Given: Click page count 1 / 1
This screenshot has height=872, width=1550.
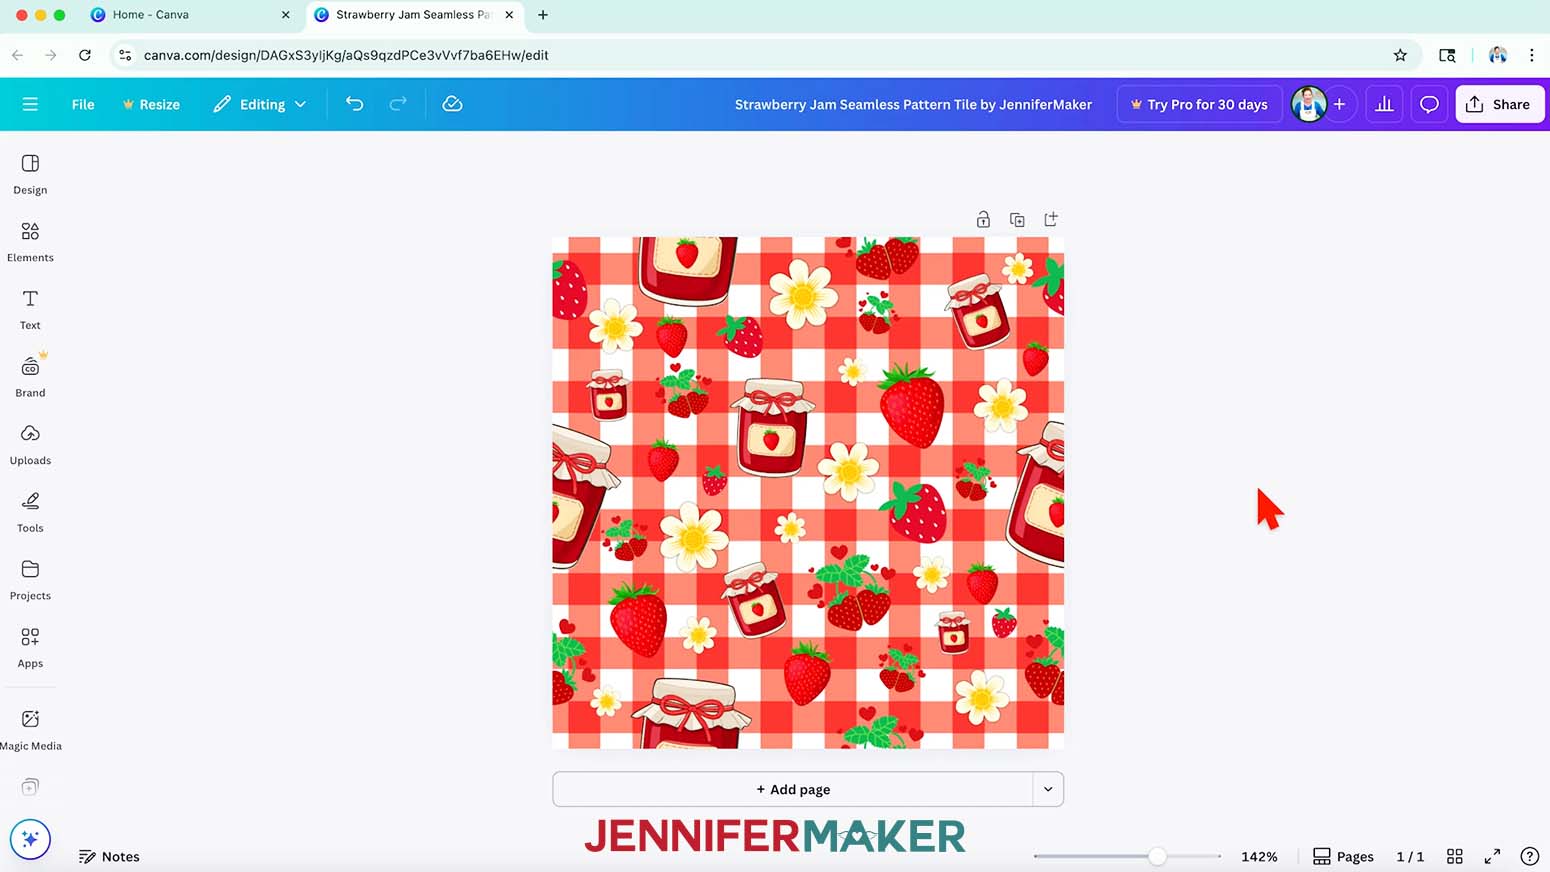Looking at the screenshot, I should pos(1410,856).
